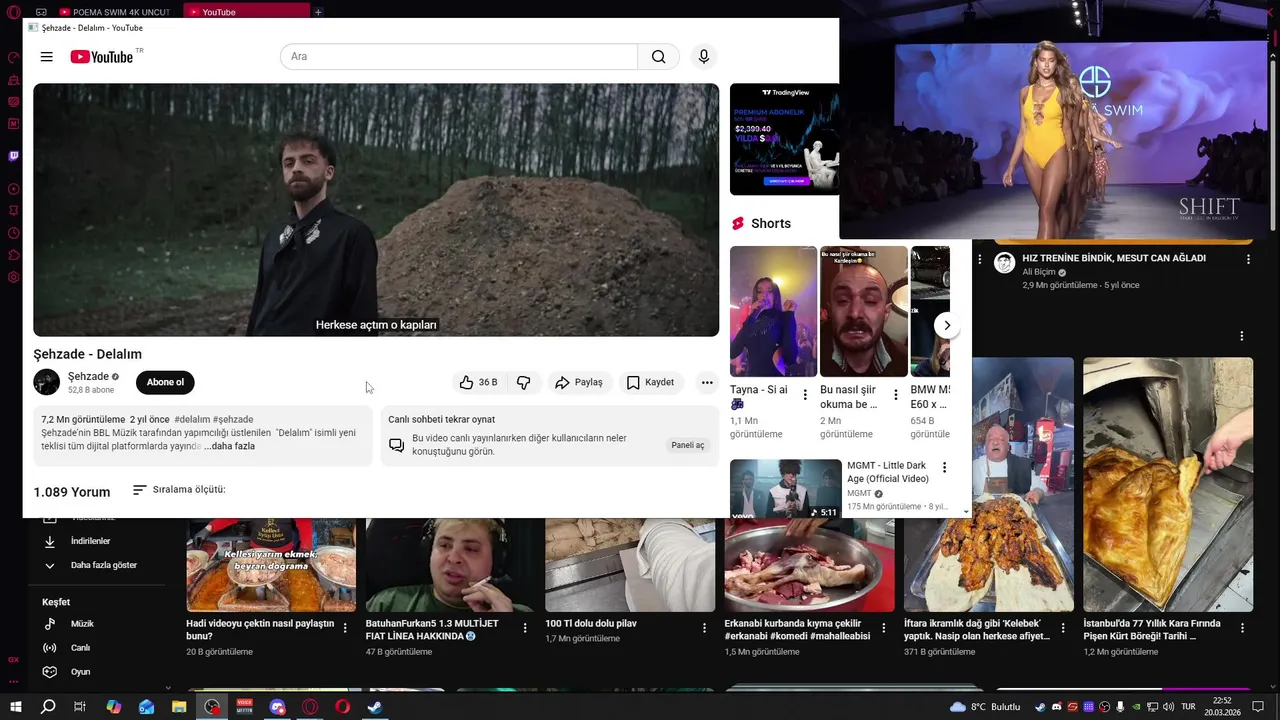Viewport: 1280px width, 720px height.
Task: Like the Şehzade - Delalım video
Action: [478, 382]
